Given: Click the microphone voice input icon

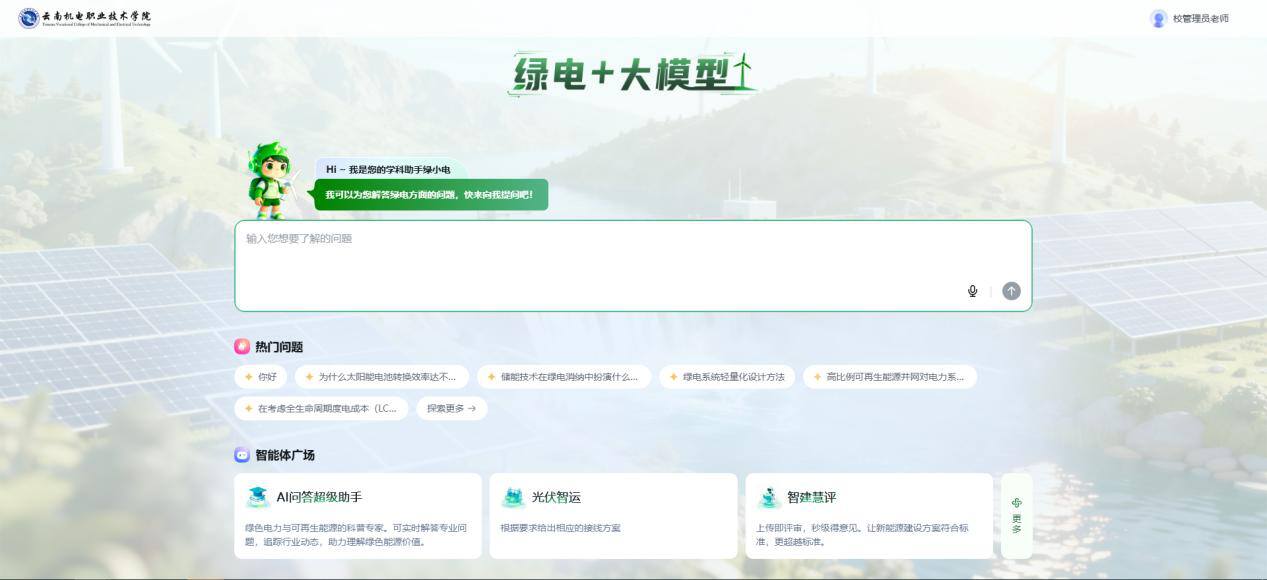Looking at the screenshot, I should click(972, 291).
